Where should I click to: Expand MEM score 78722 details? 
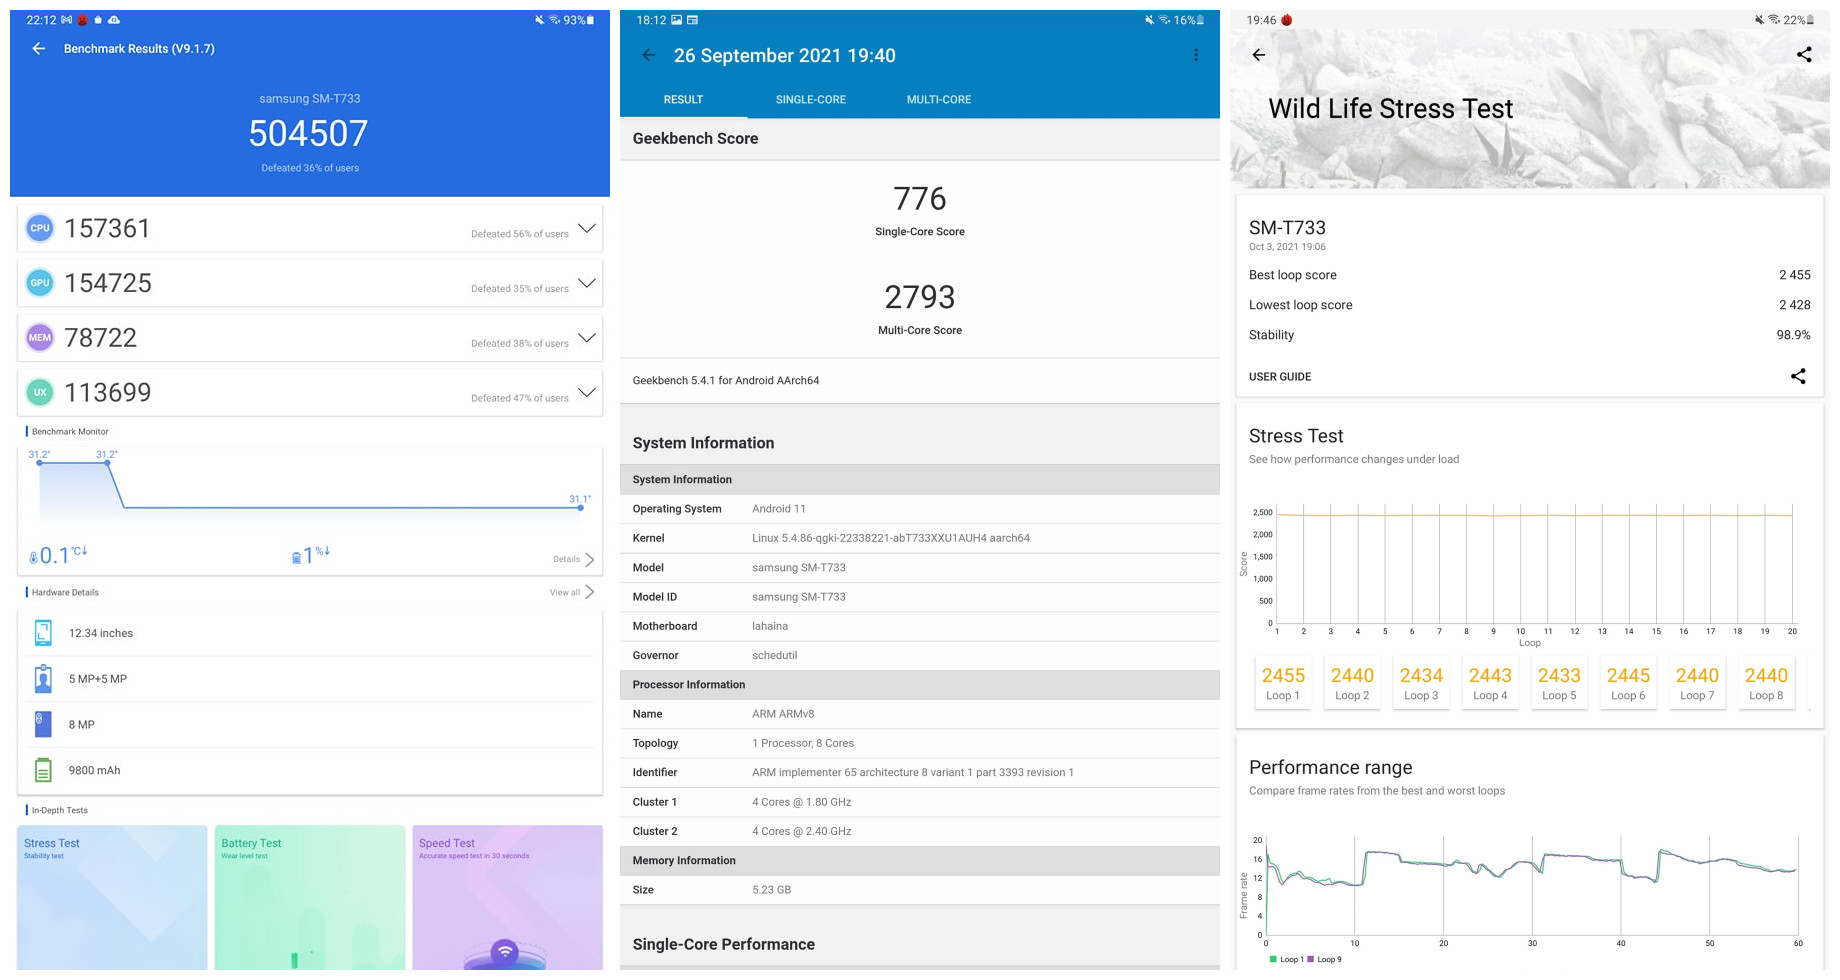[587, 338]
